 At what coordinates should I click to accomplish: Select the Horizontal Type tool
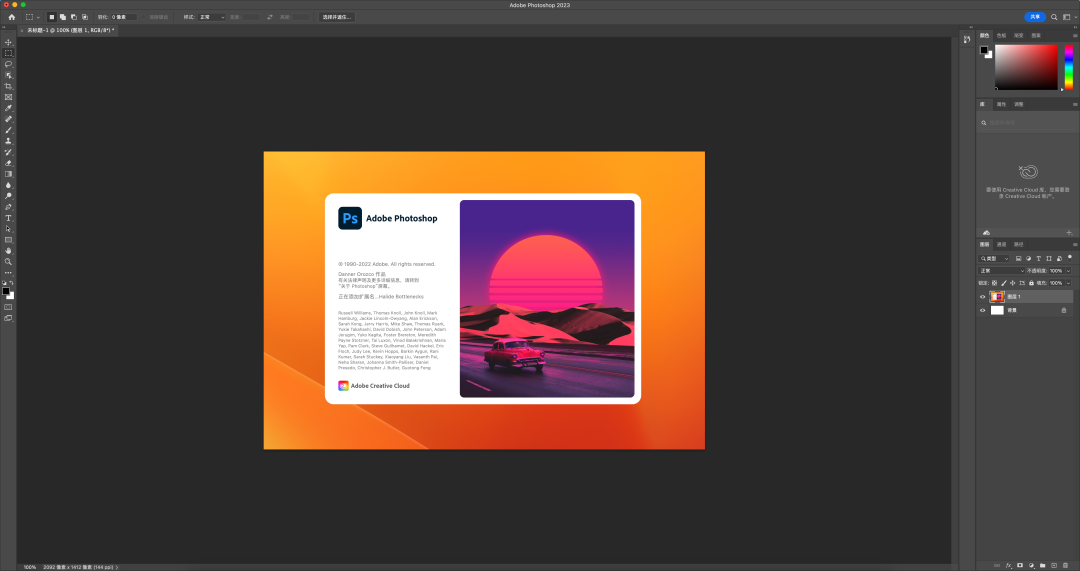[x=8, y=218]
